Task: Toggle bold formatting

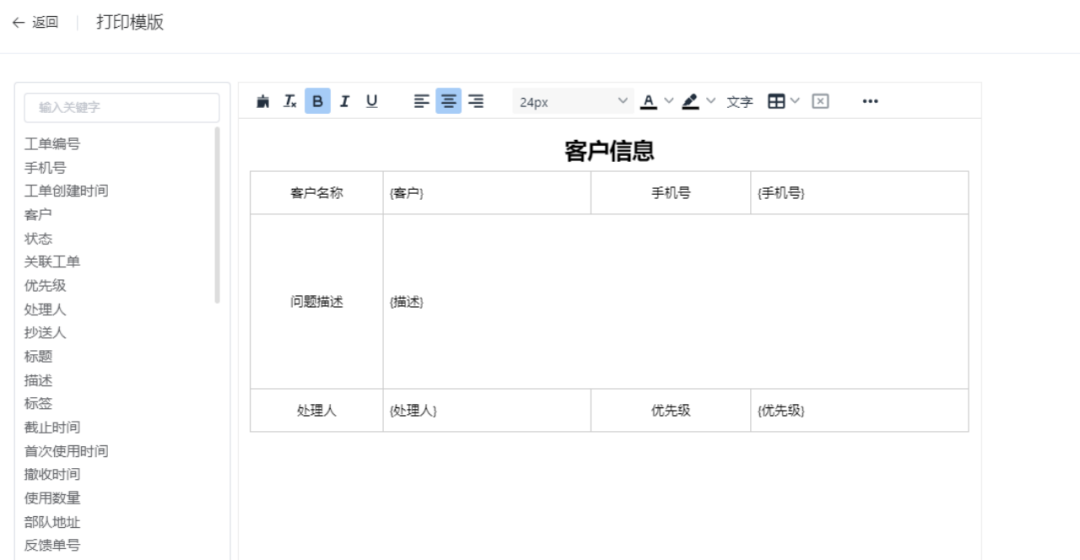Action: [318, 101]
